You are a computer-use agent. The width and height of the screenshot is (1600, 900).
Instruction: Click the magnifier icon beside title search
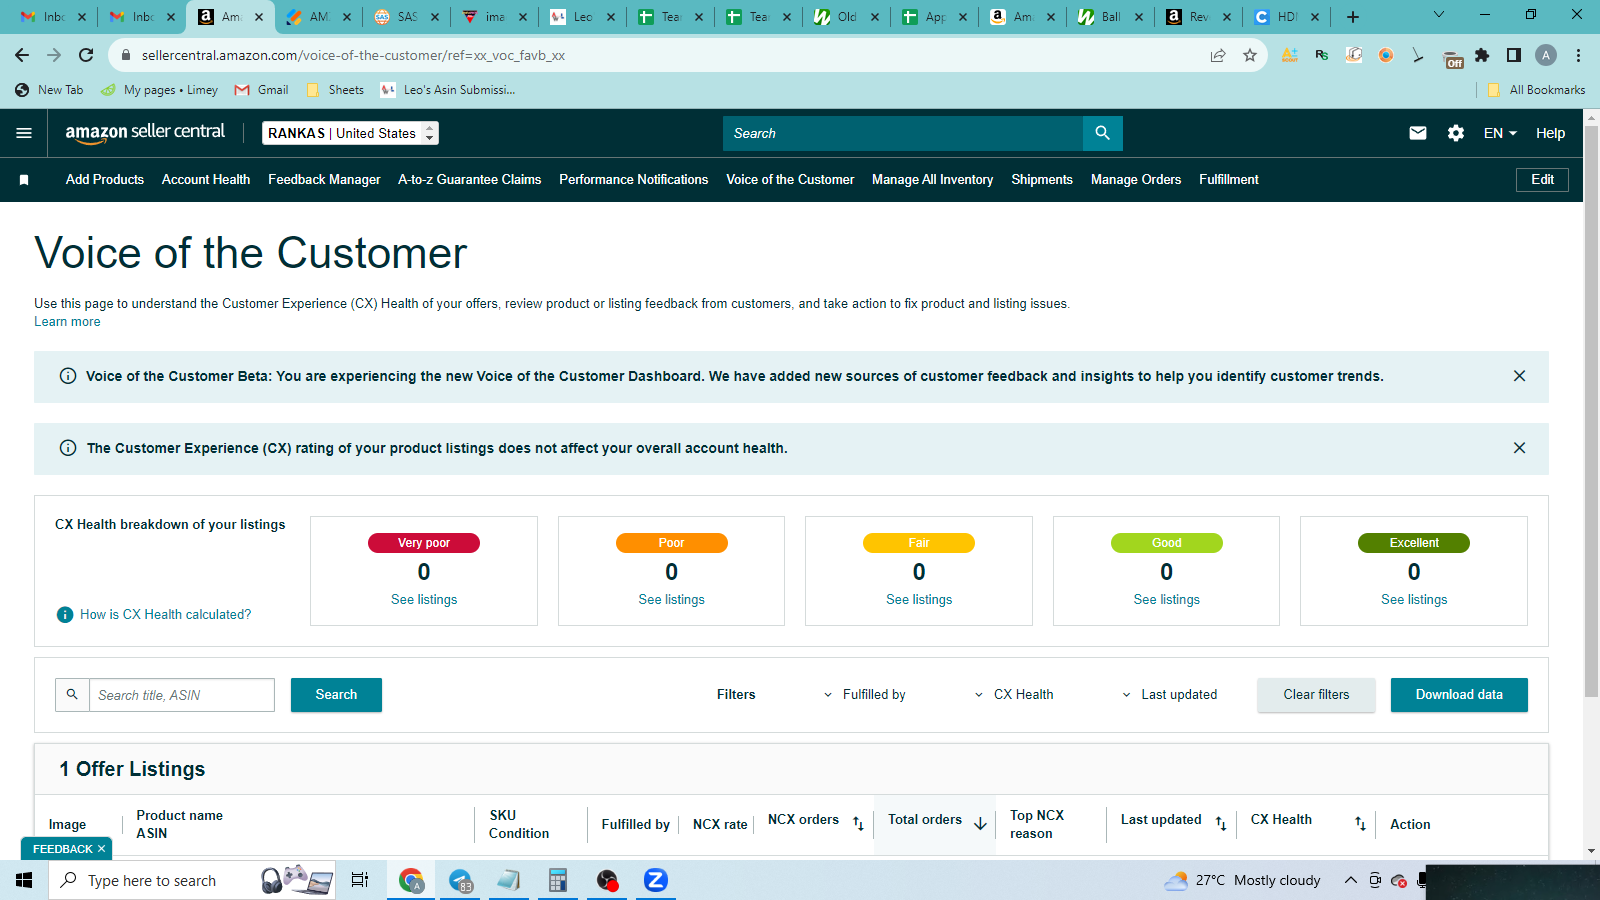click(x=72, y=694)
